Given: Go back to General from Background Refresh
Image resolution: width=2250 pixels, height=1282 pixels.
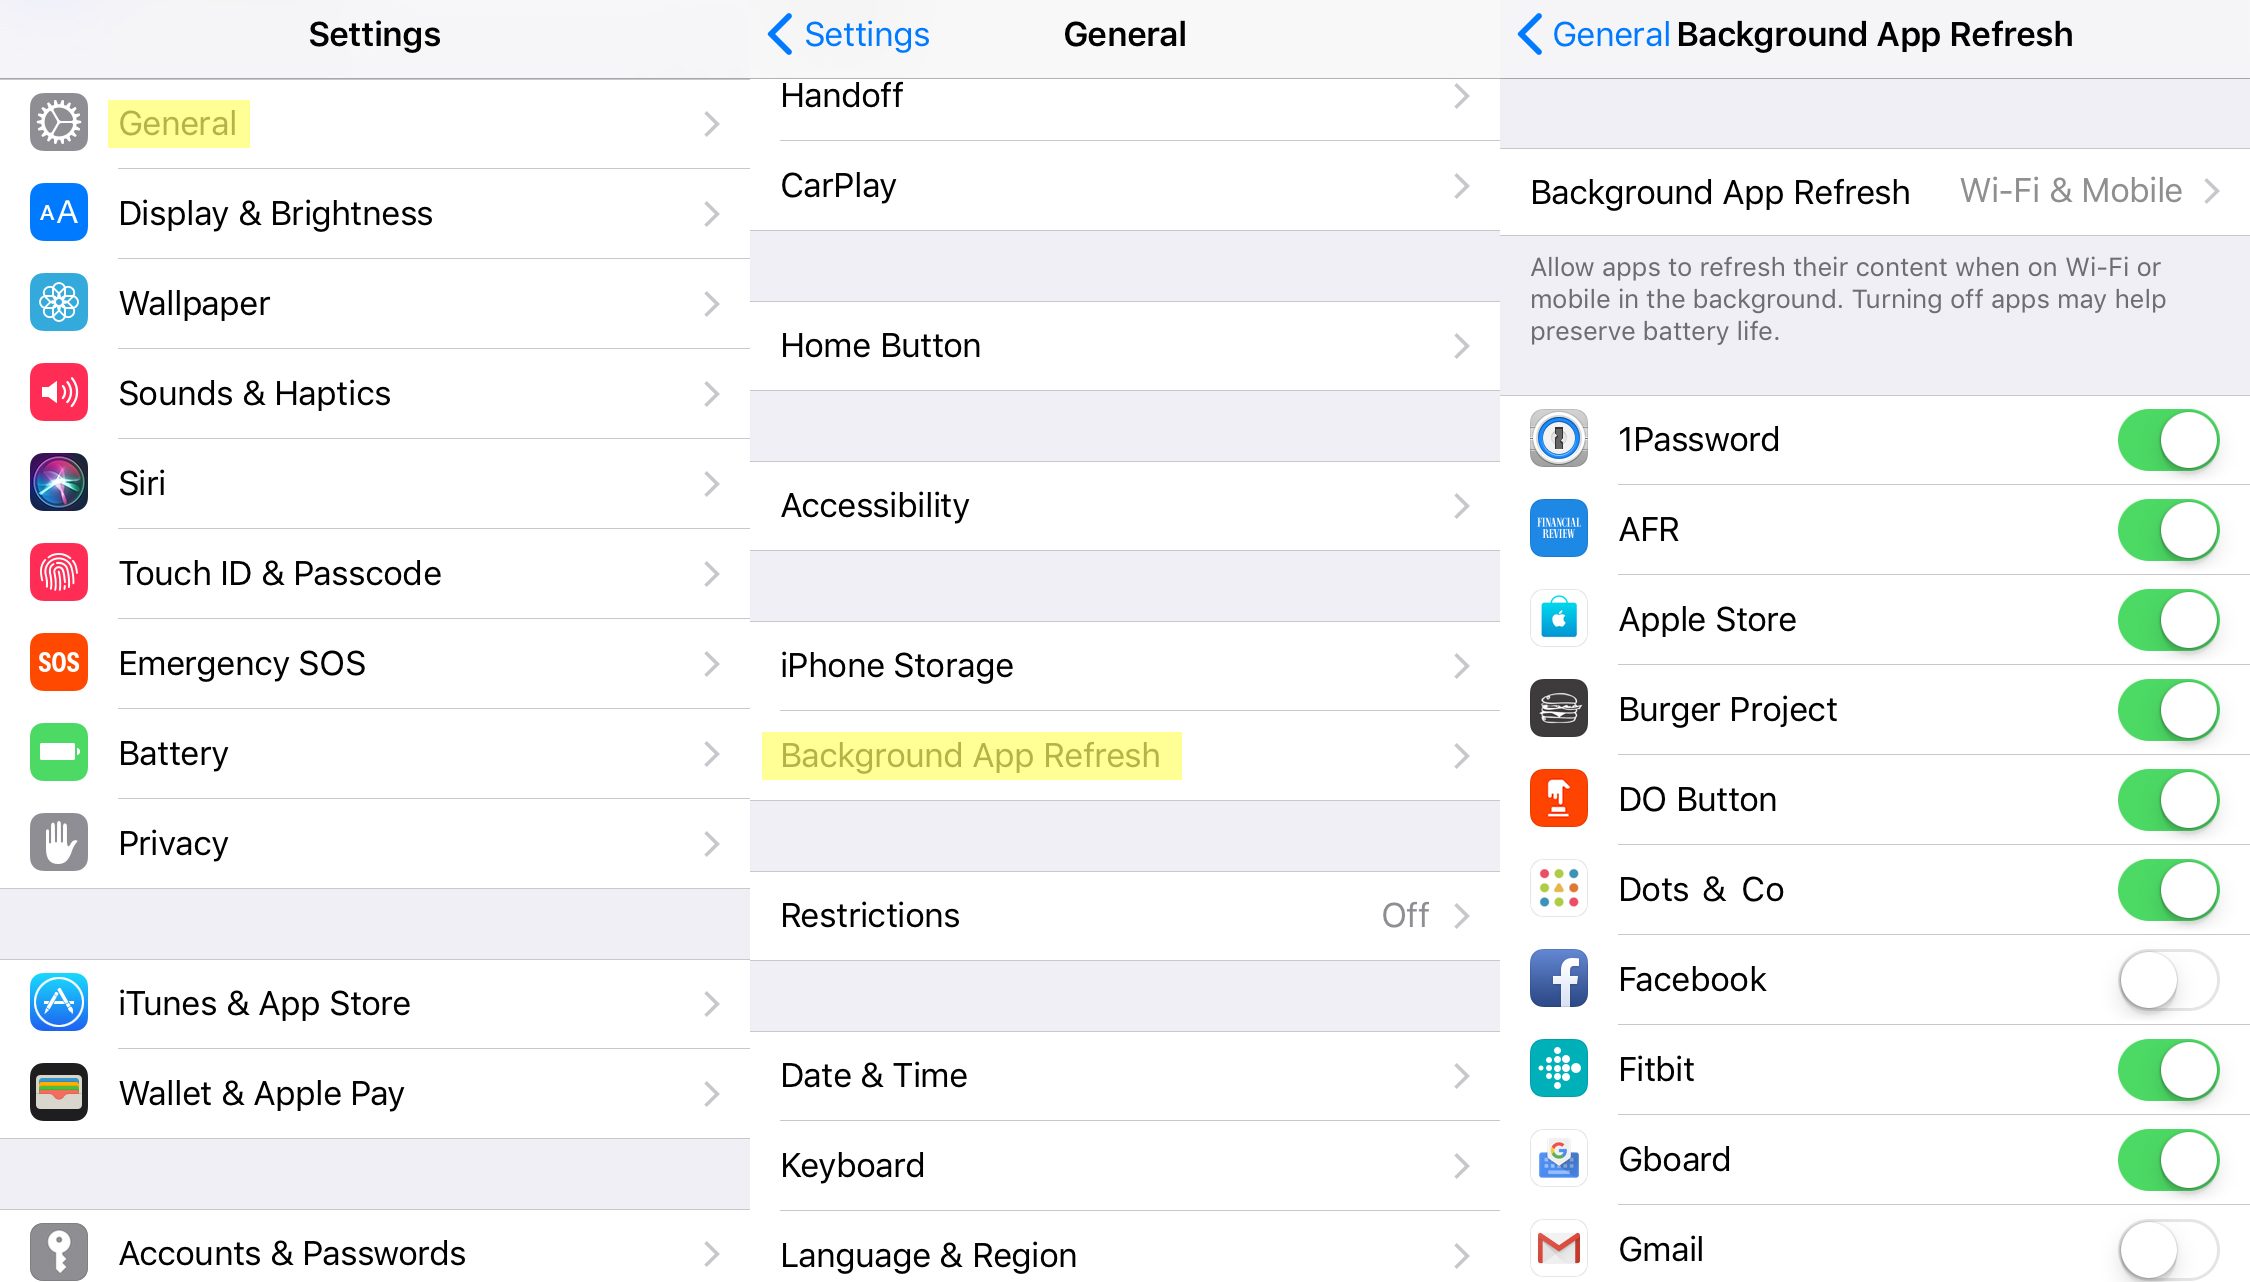Looking at the screenshot, I should point(1593,34).
